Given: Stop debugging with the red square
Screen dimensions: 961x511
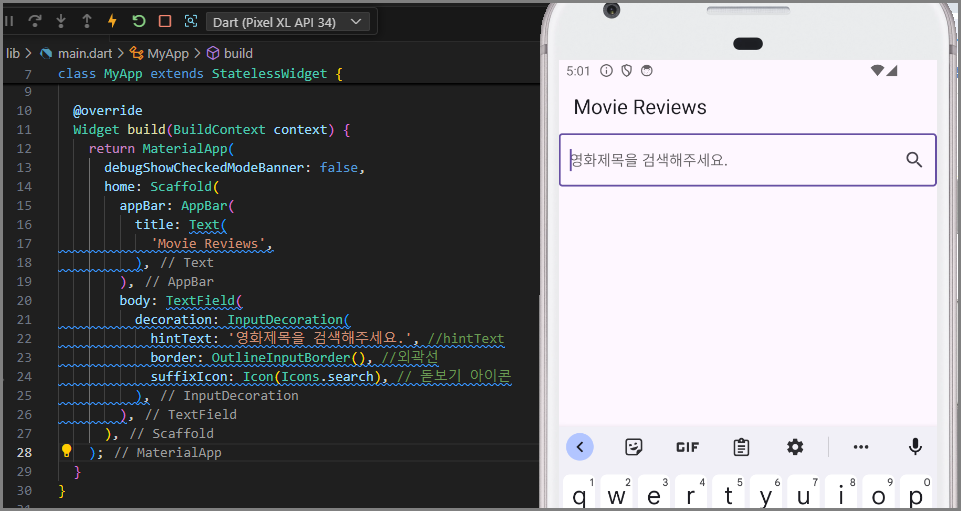Looking at the screenshot, I should (165, 21).
